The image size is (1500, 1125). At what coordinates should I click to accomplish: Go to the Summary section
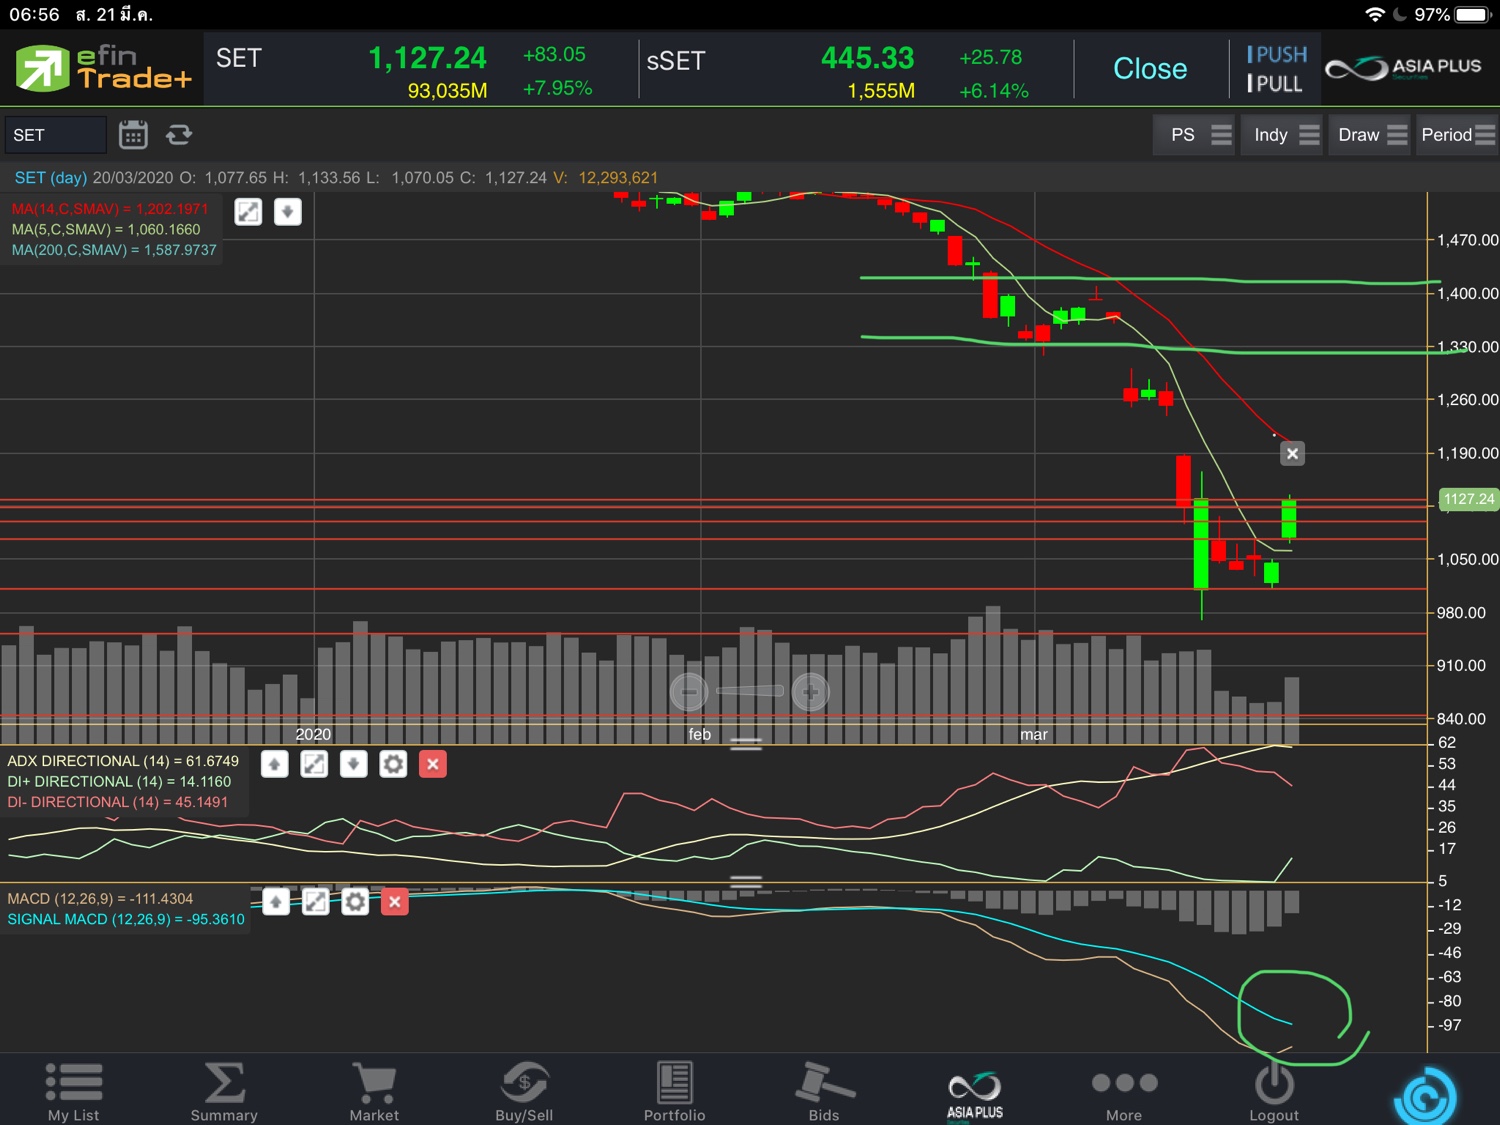[x=224, y=1092]
